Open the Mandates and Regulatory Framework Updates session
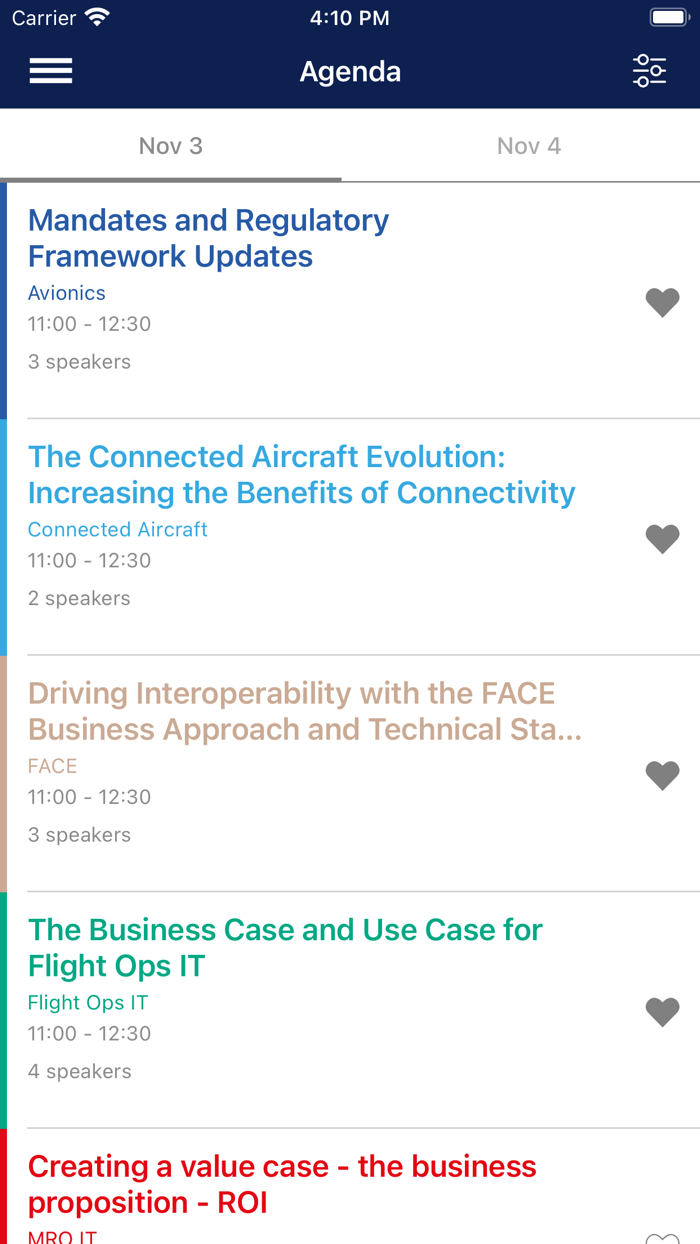 [x=208, y=238]
